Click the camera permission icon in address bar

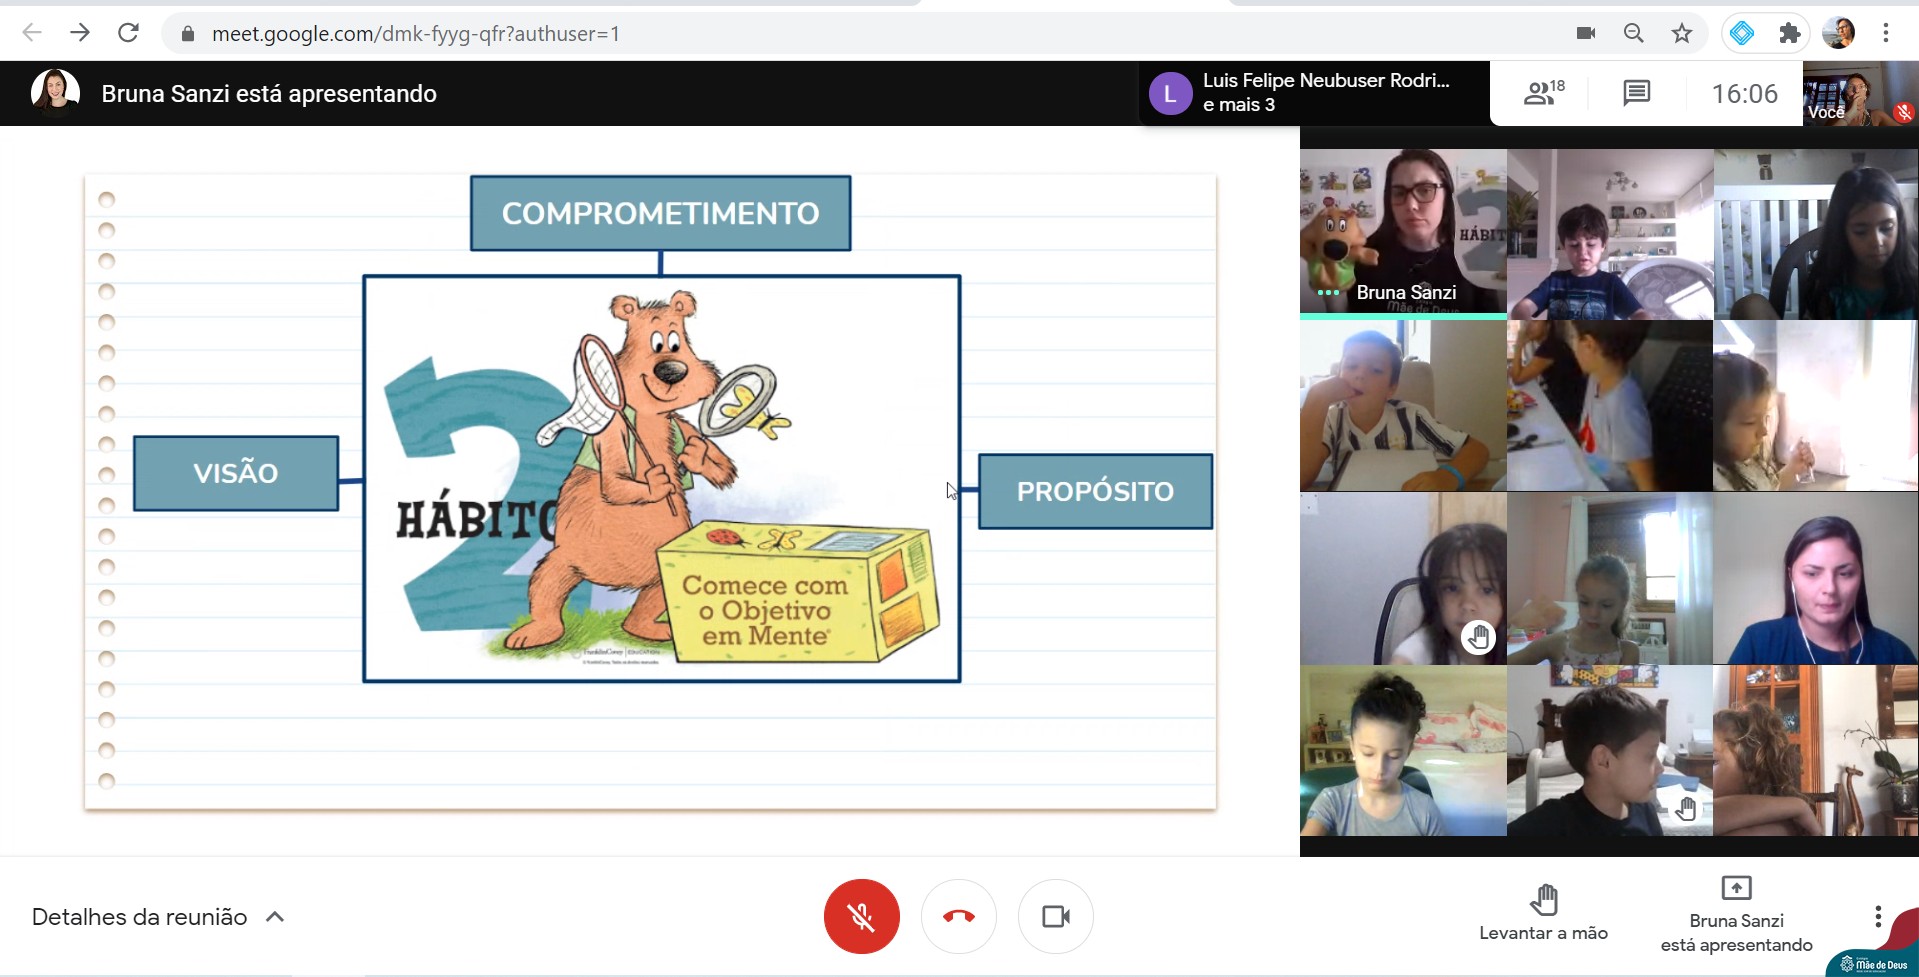pyautogui.click(x=1585, y=33)
